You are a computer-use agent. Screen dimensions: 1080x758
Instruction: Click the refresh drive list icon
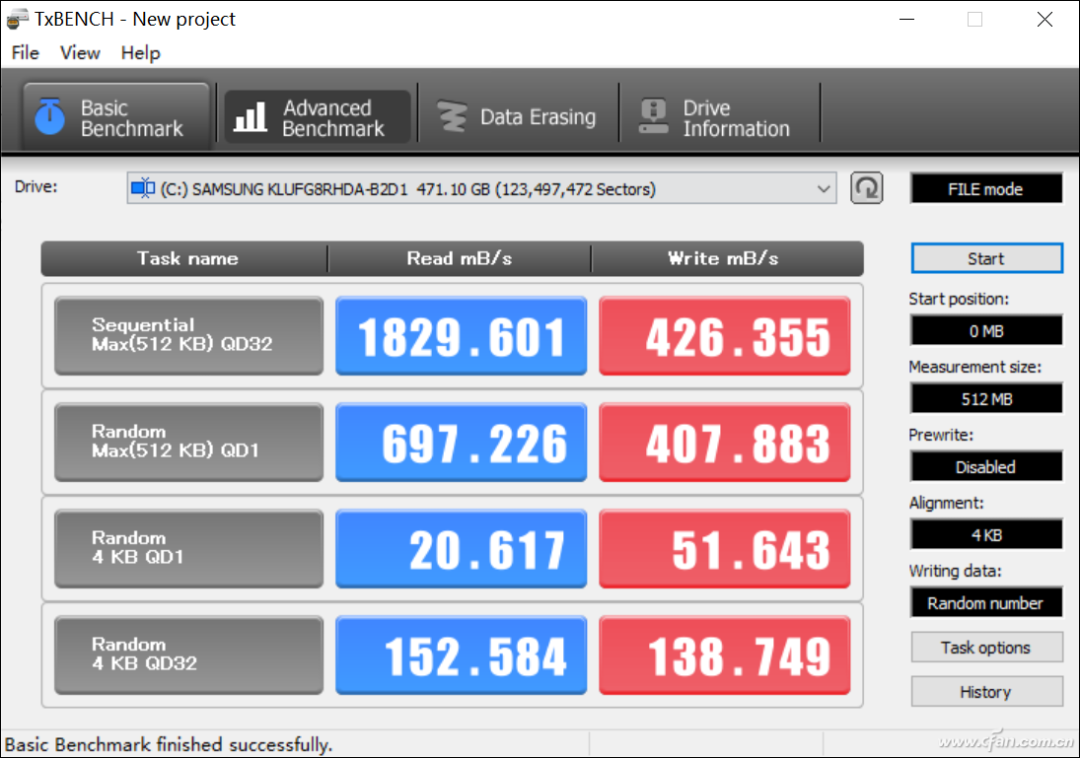pyautogui.click(x=867, y=188)
